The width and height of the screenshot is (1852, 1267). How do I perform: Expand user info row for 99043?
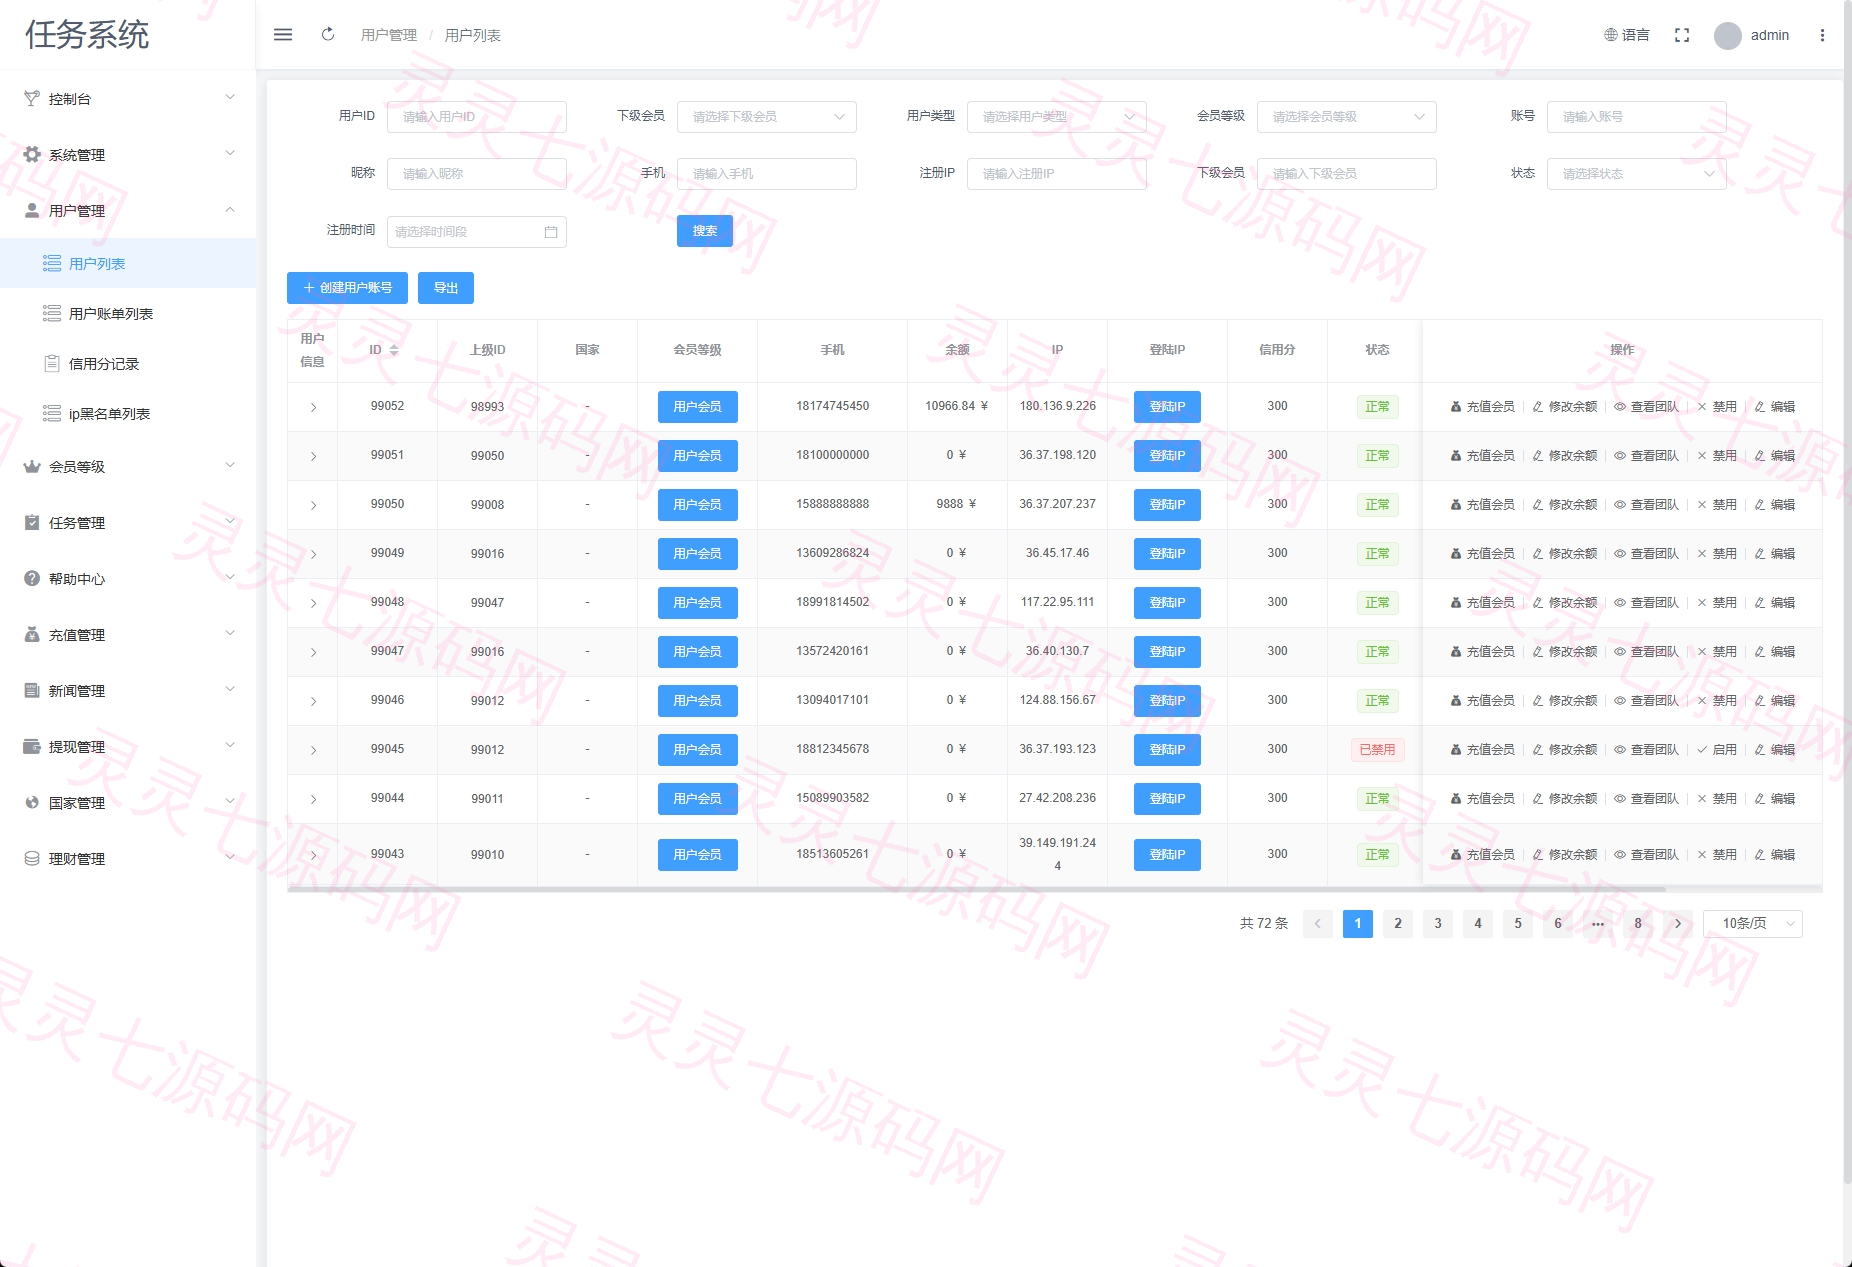tap(313, 855)
